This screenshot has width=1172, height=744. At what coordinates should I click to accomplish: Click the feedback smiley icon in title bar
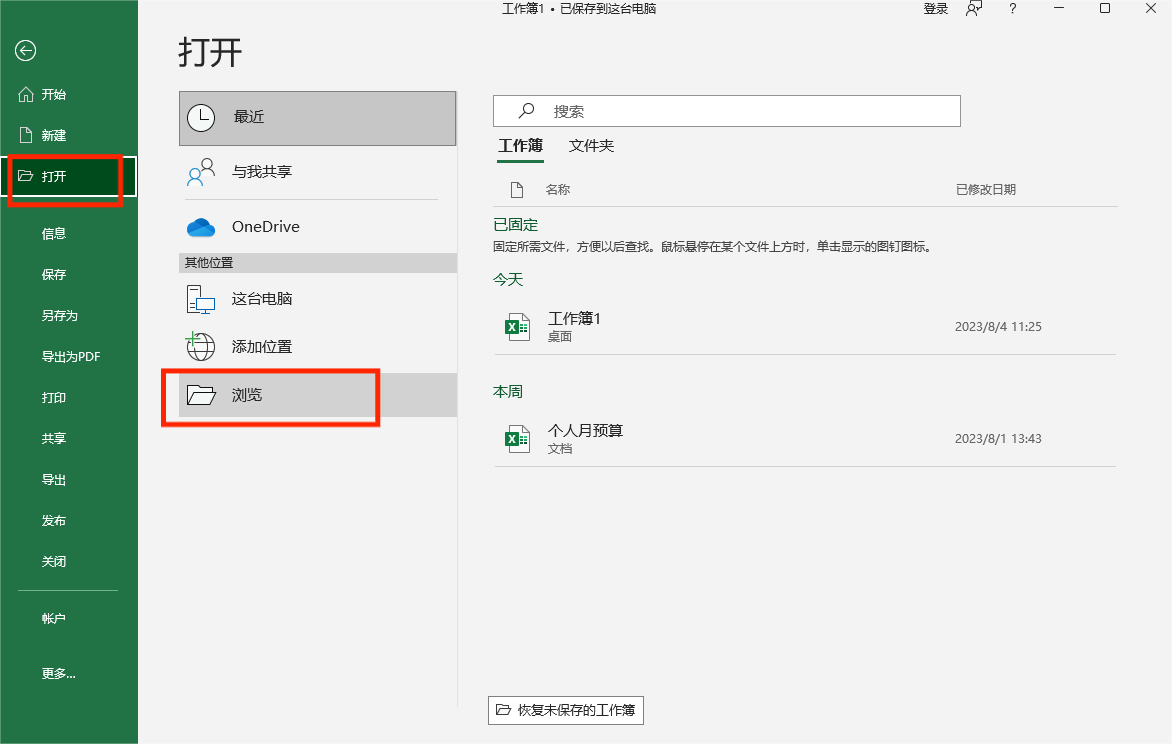point(973,9)
